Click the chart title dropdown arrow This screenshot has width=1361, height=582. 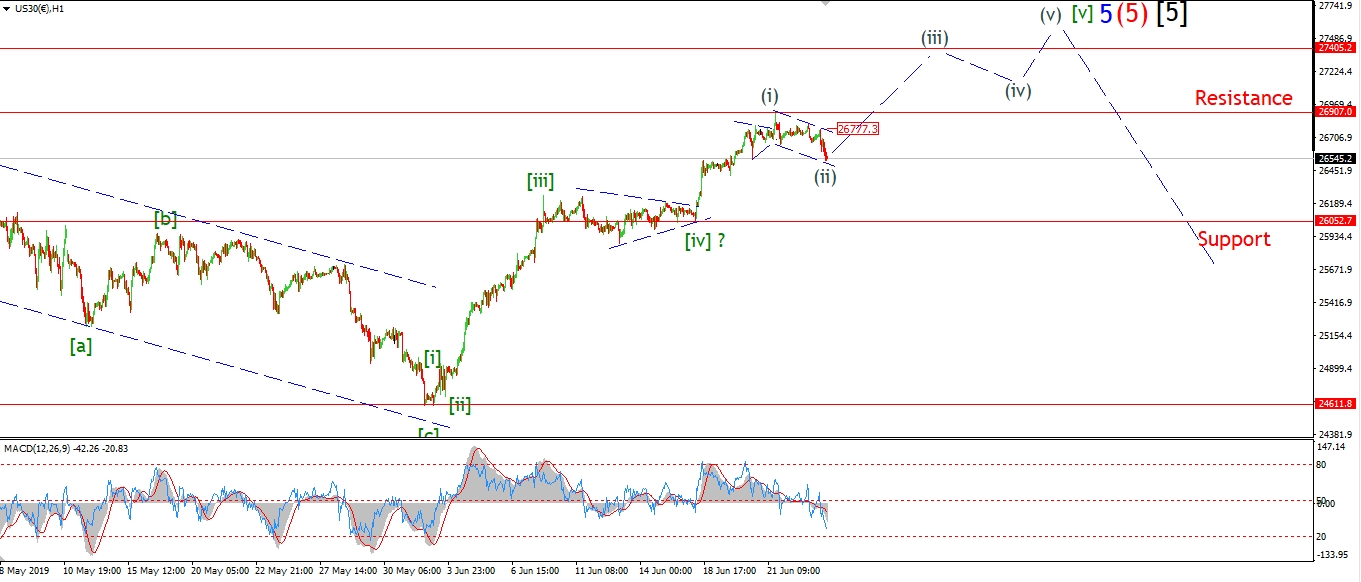(5, 8)
